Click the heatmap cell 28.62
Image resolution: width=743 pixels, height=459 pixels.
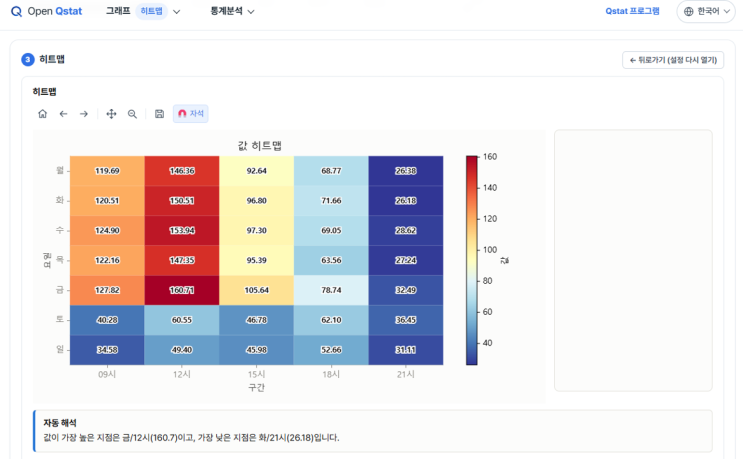(x=406, y=230)
